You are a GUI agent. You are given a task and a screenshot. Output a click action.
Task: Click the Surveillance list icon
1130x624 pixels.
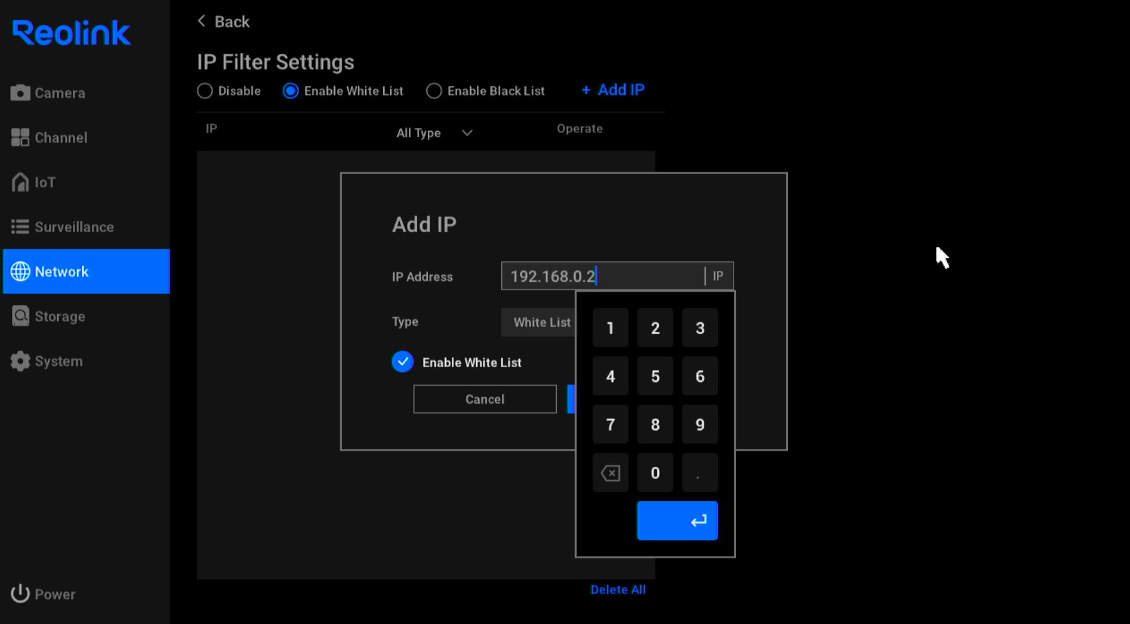tap(20, 227)
